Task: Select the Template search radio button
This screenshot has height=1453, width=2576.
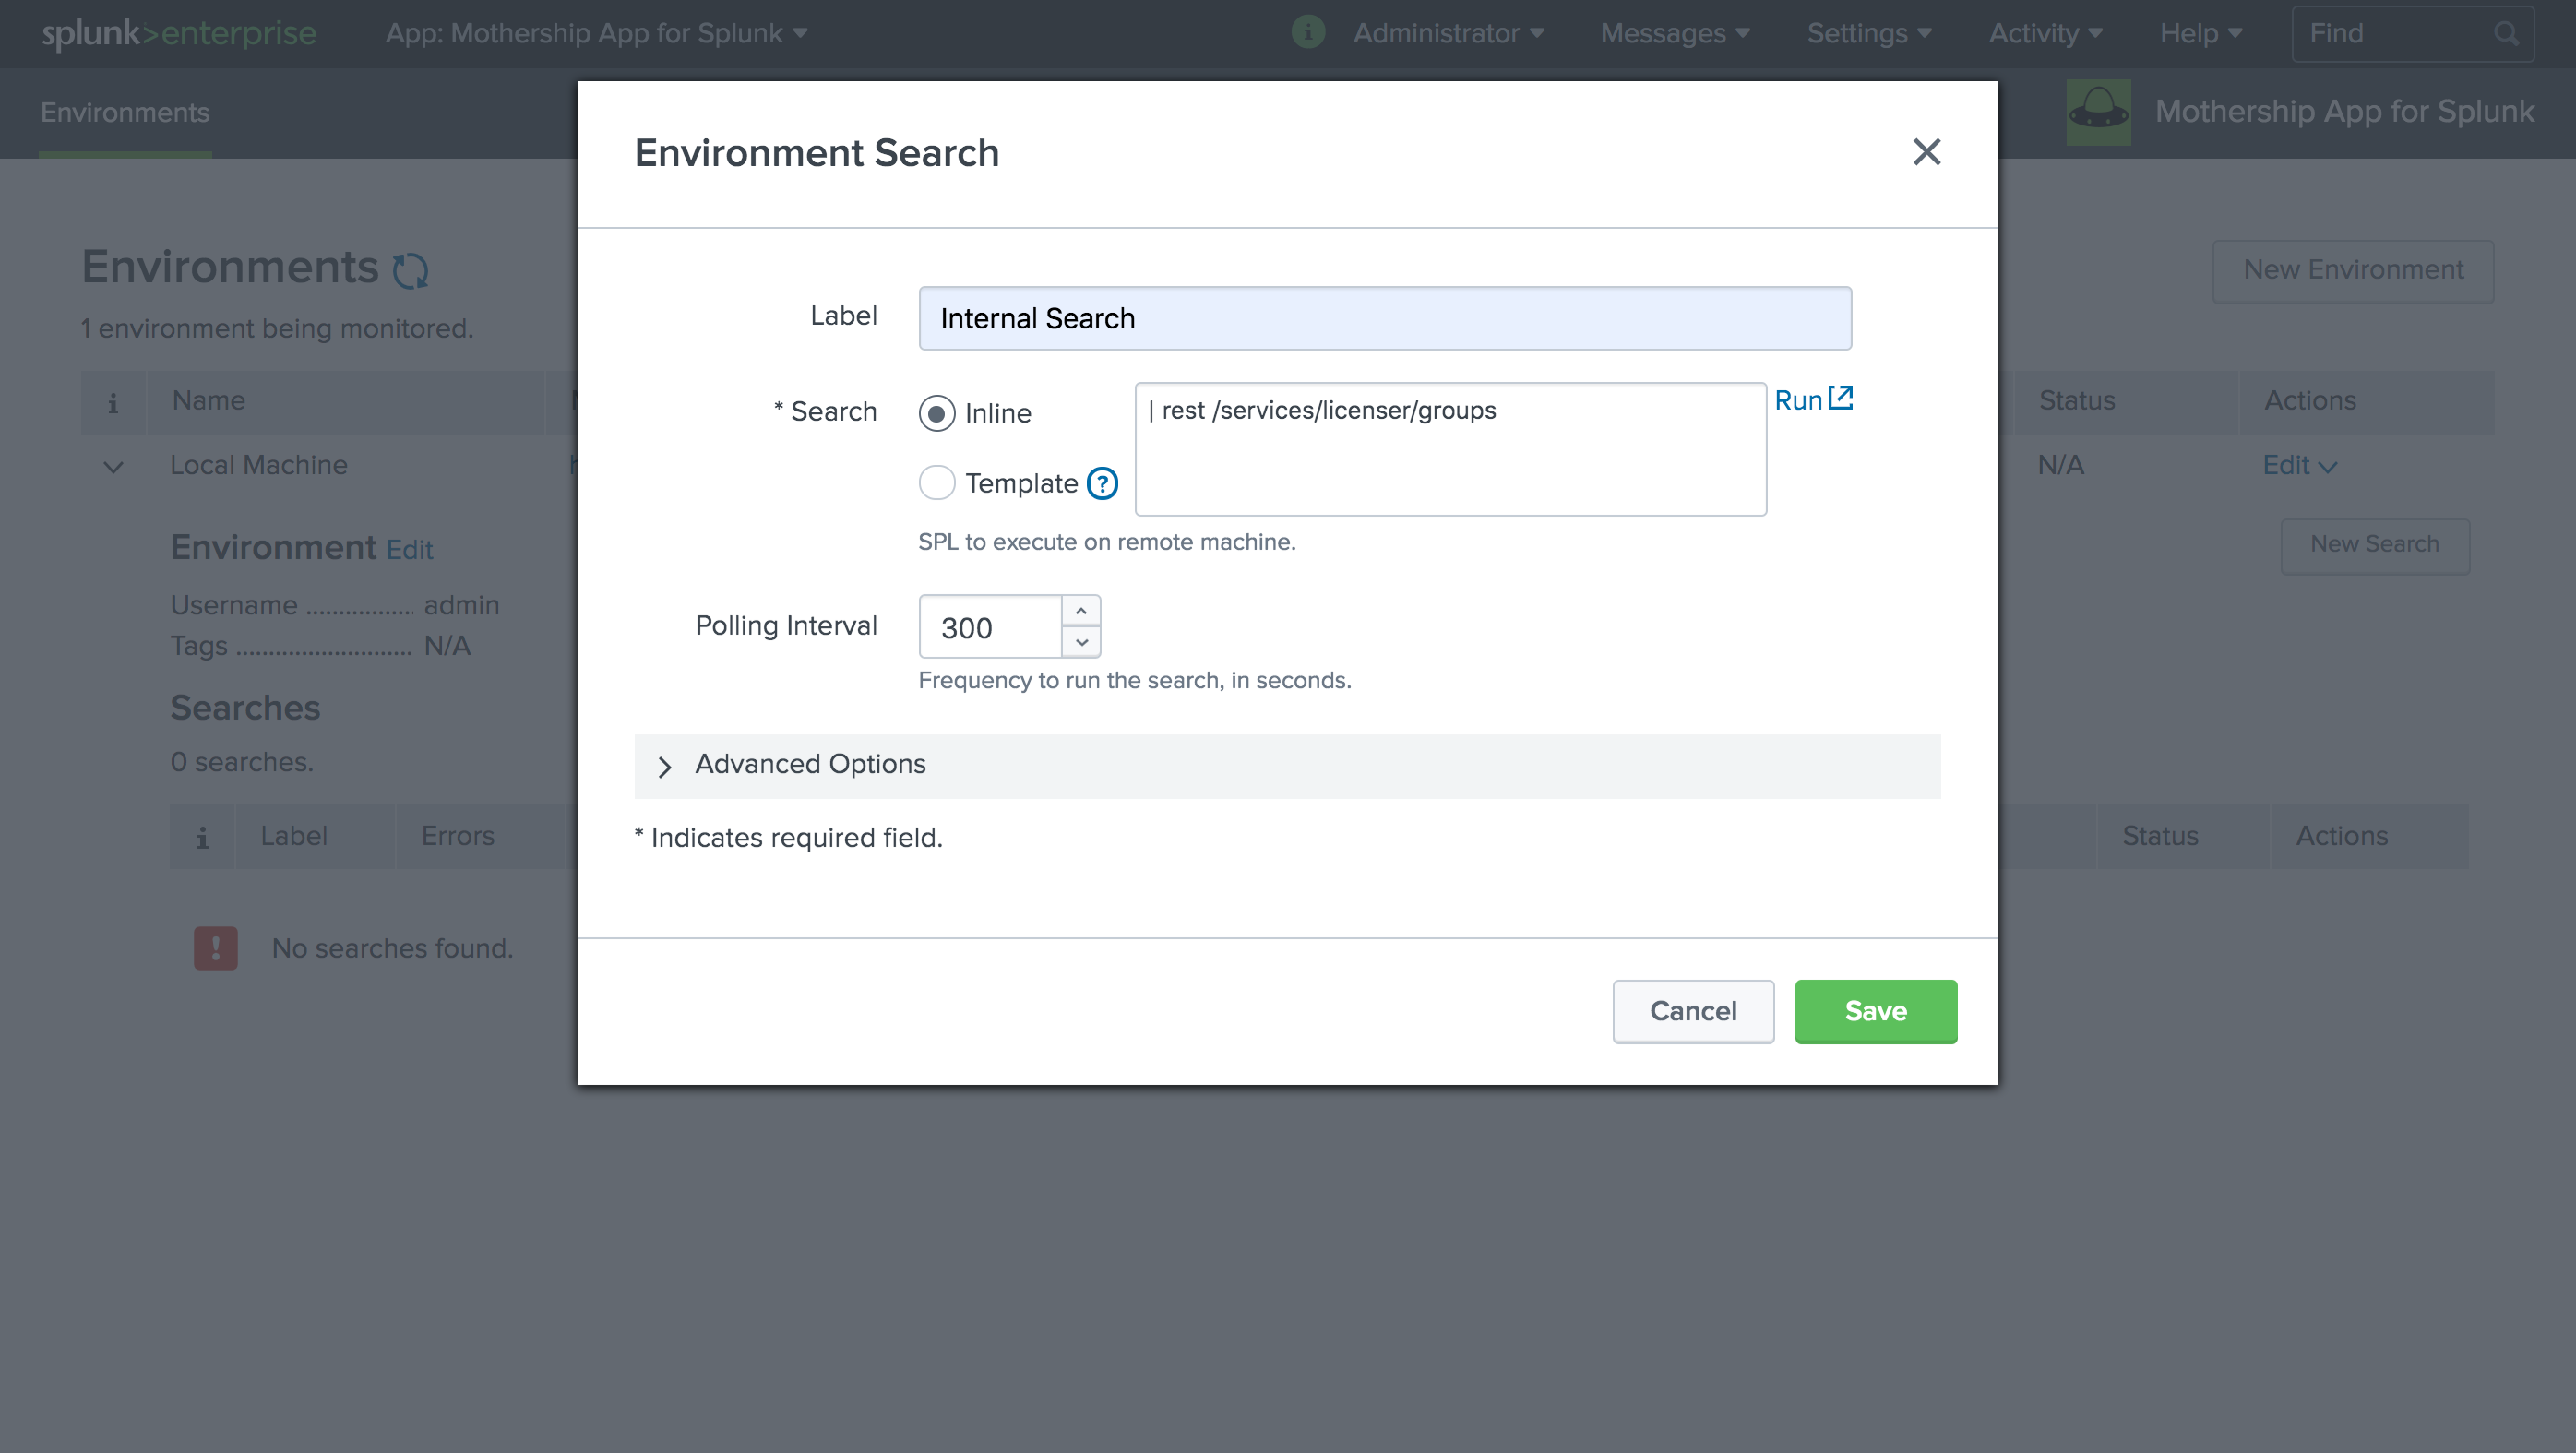Action: (937, 483)
